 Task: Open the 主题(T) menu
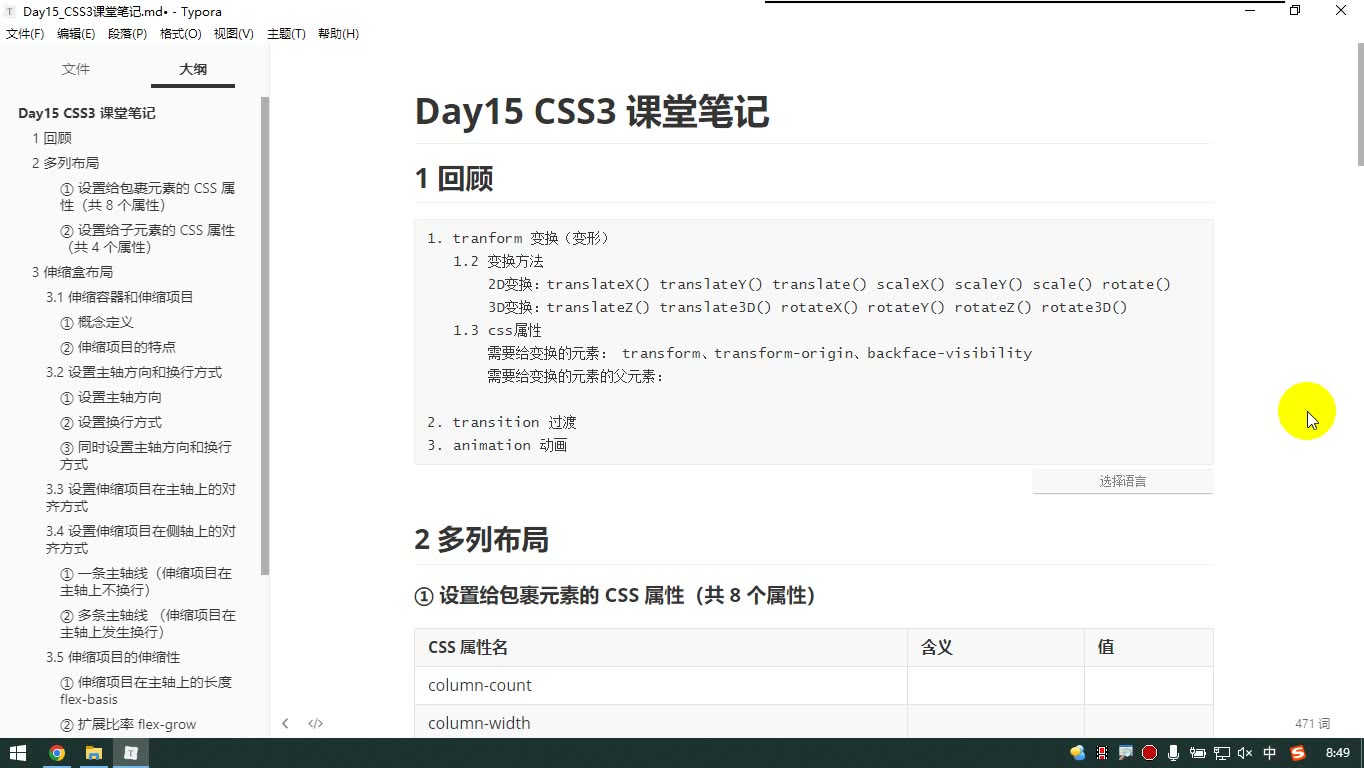286,34
